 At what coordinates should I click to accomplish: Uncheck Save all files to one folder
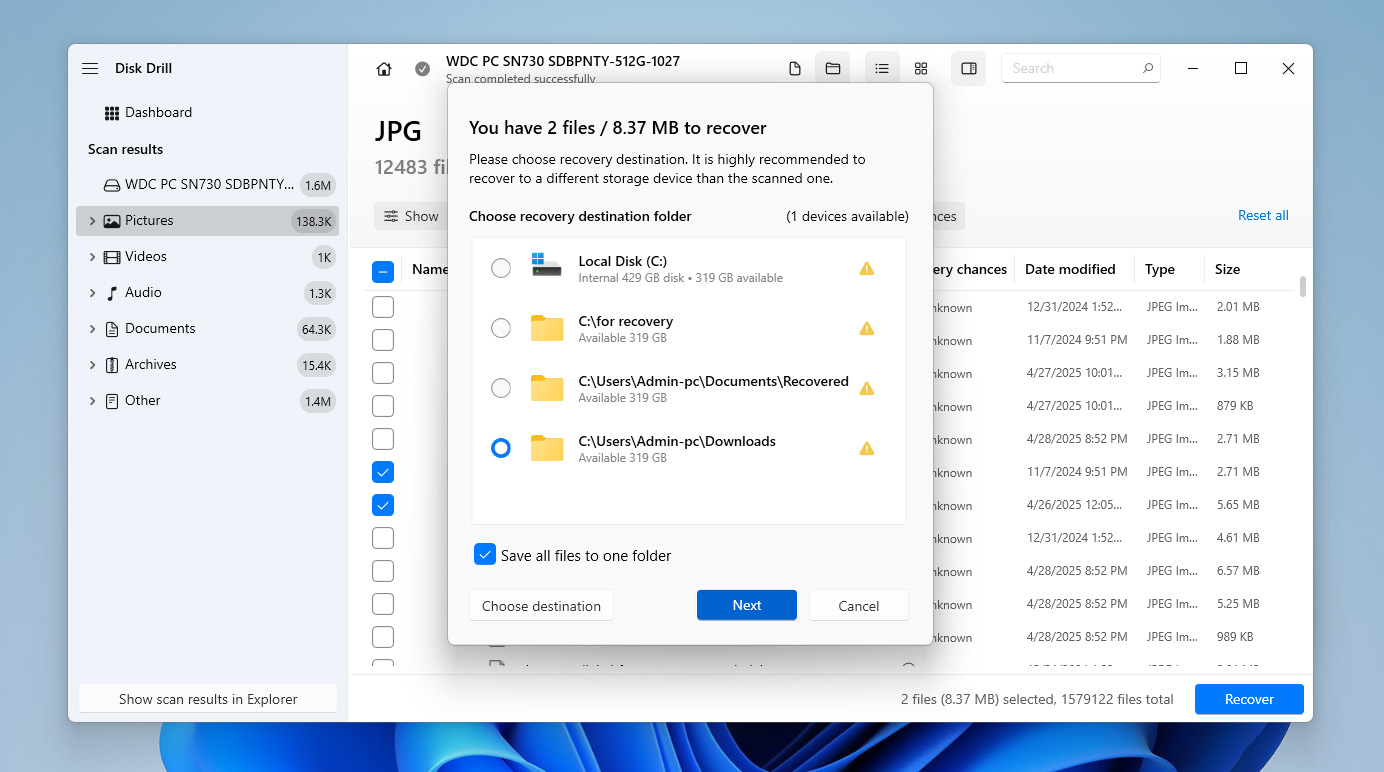[x=485, y=555]
